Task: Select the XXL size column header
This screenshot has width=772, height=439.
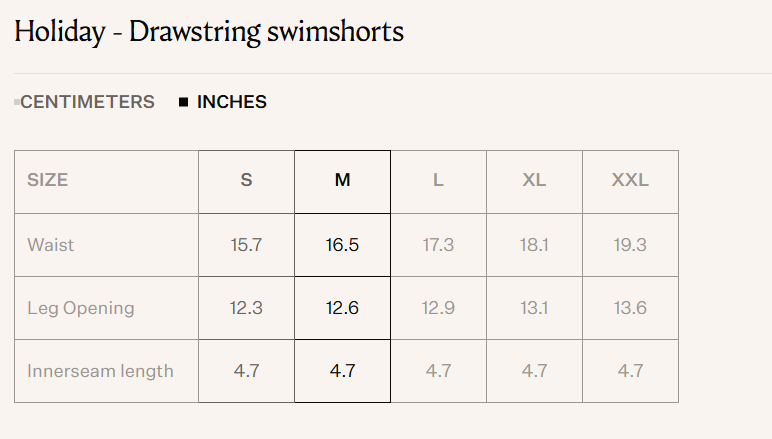Action: point(630,181)
